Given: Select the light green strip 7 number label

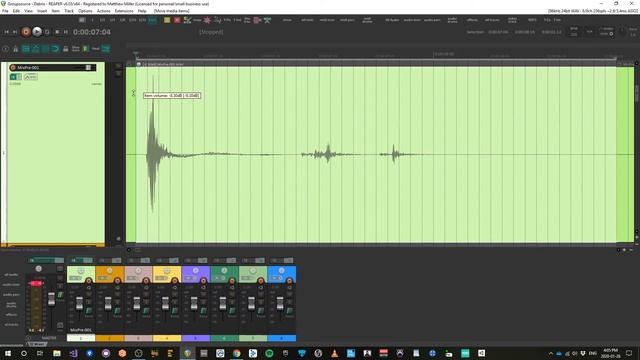Looking at the screenshot, I should click(253, 338).
